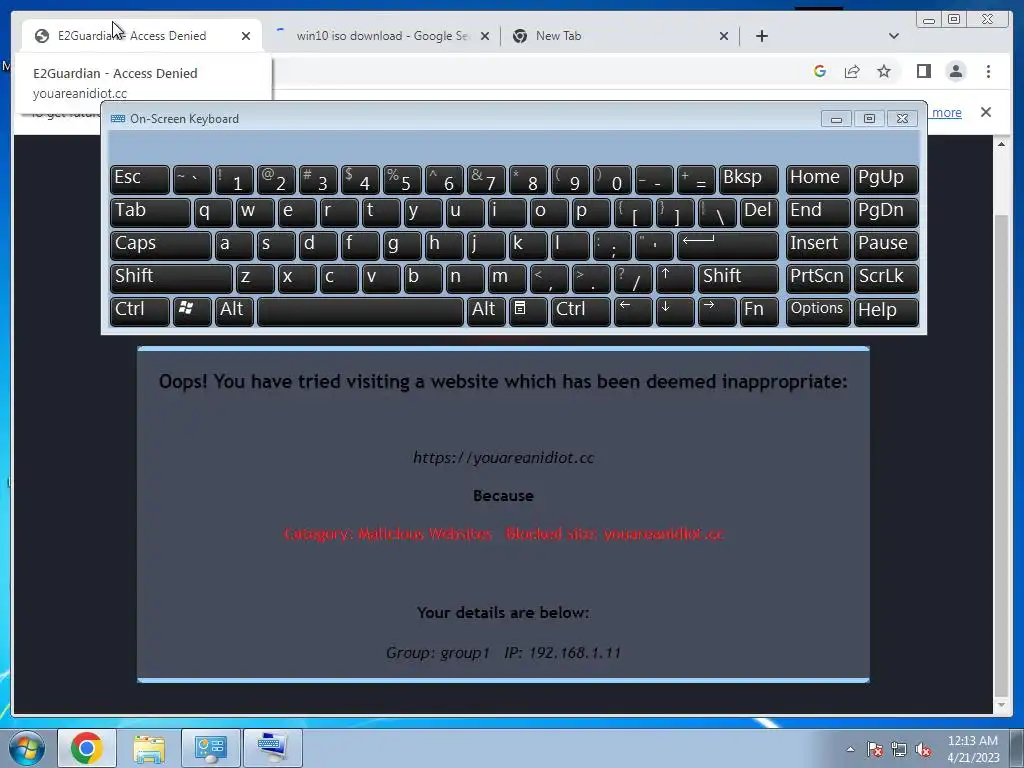Click the Pause key
This screenshot has height=768, width=1024.
tap(886, 244)
